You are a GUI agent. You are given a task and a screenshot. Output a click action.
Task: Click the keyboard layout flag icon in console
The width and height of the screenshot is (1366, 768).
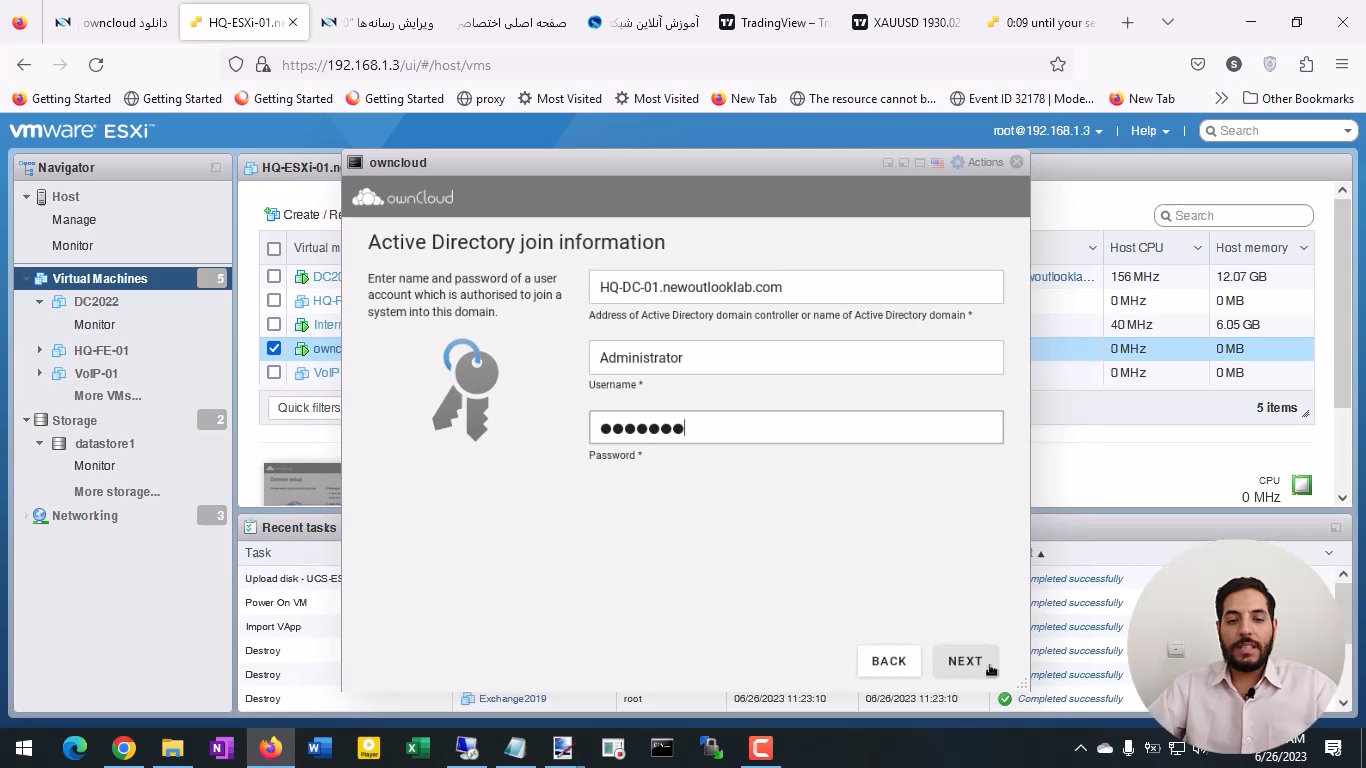pos(937,162)
